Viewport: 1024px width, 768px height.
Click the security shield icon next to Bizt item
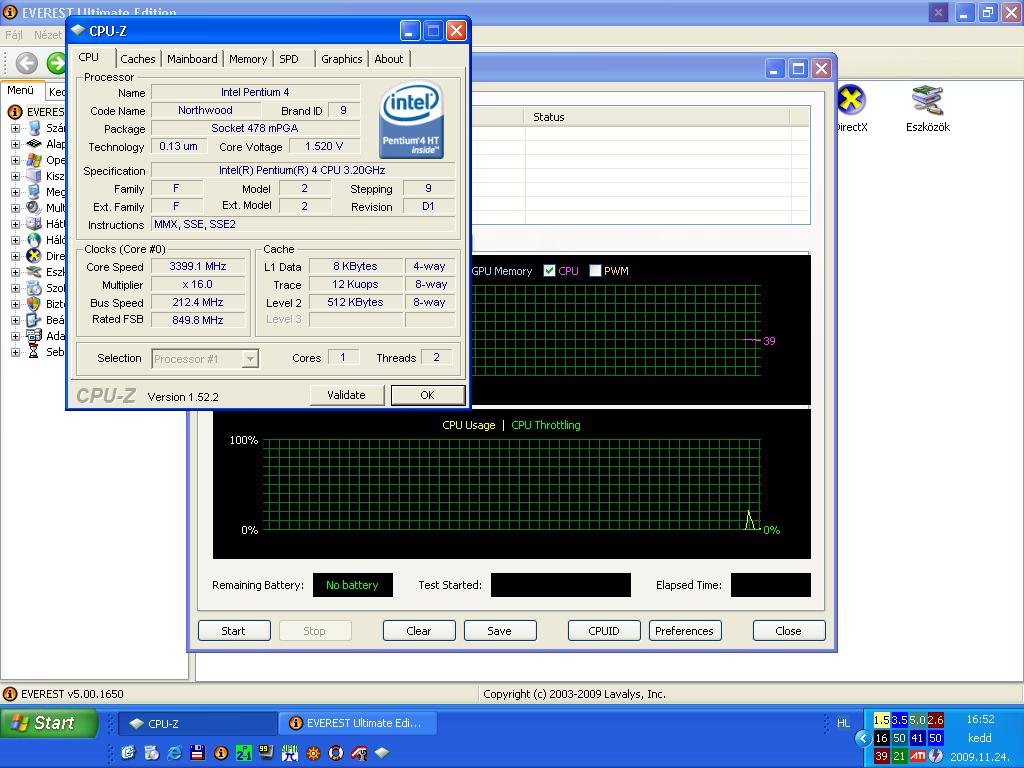[34, 304]
